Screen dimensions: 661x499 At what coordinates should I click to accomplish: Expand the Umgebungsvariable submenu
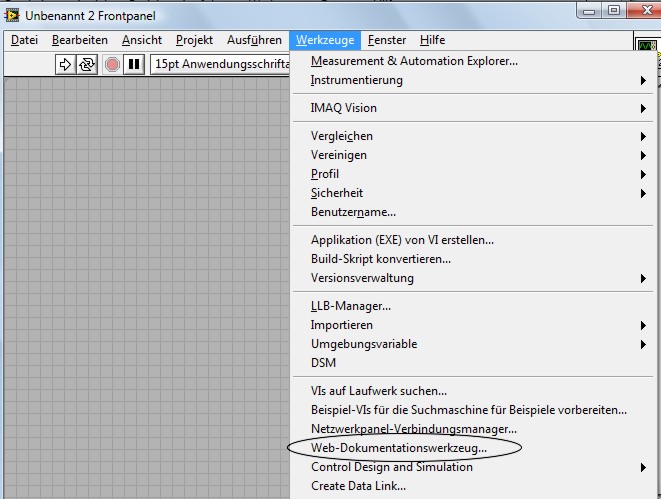tap(473, 344)
